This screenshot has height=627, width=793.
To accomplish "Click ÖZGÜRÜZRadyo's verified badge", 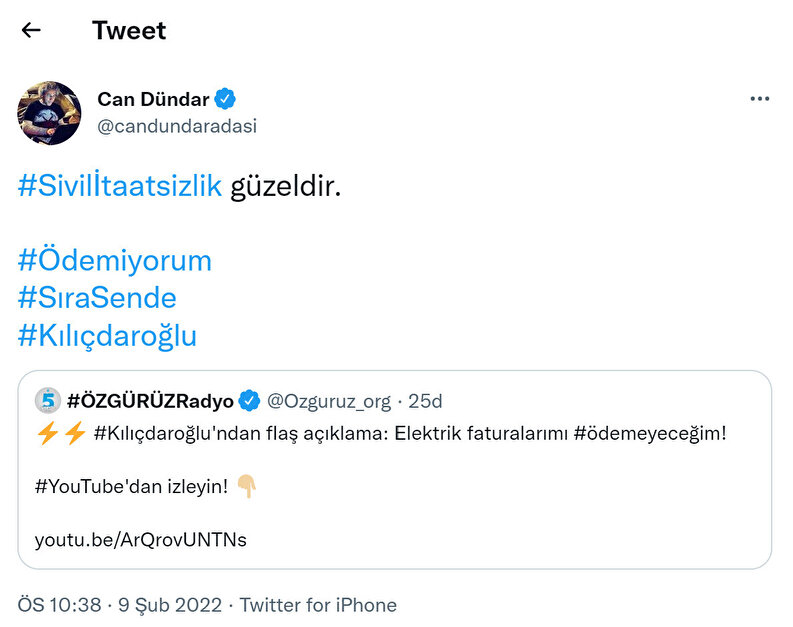I will (x=249, y=401).
